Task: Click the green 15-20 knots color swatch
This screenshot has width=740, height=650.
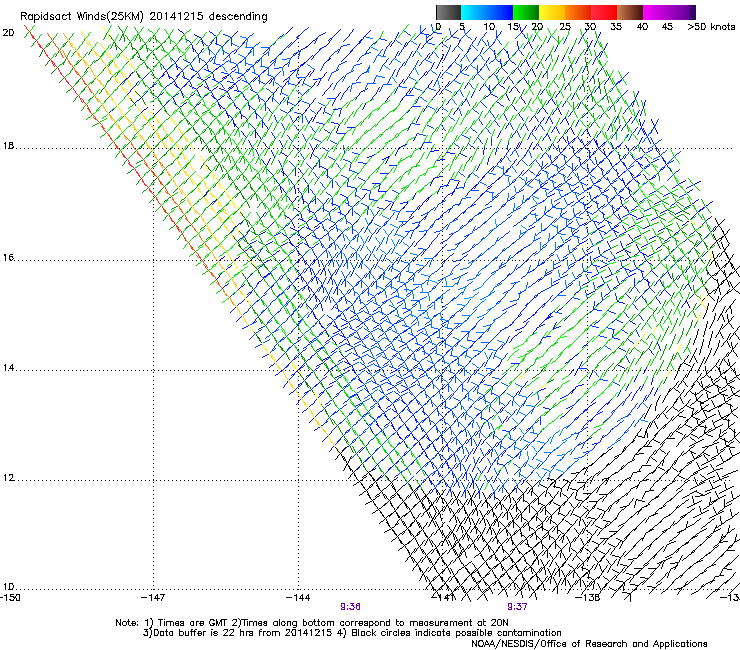Action: 526,12
